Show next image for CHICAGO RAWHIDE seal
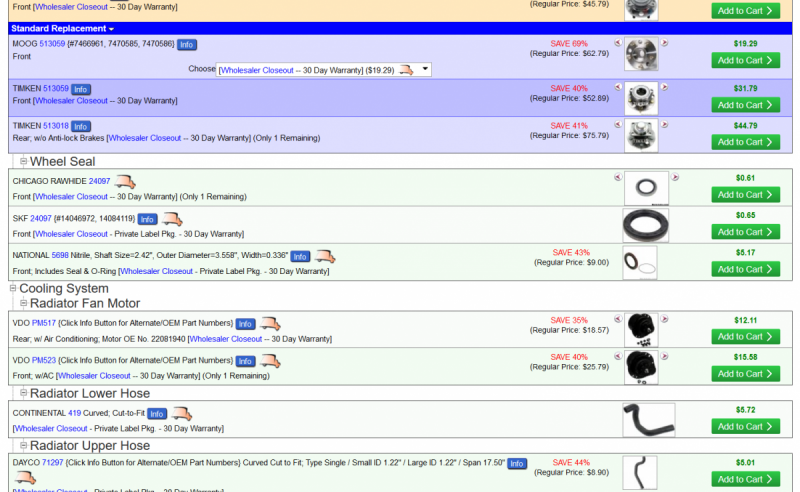The width and height of the screenshot is (800, 492). [675, 177]
